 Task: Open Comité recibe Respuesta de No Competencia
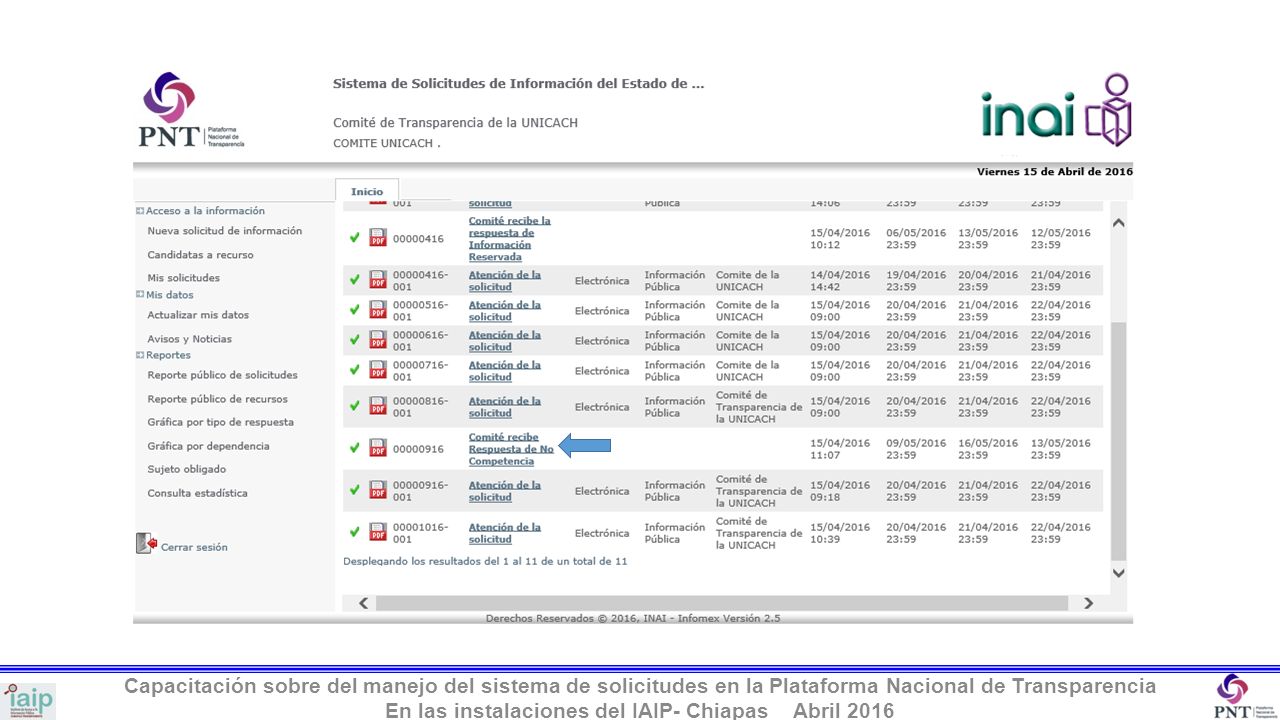point(511,449)
